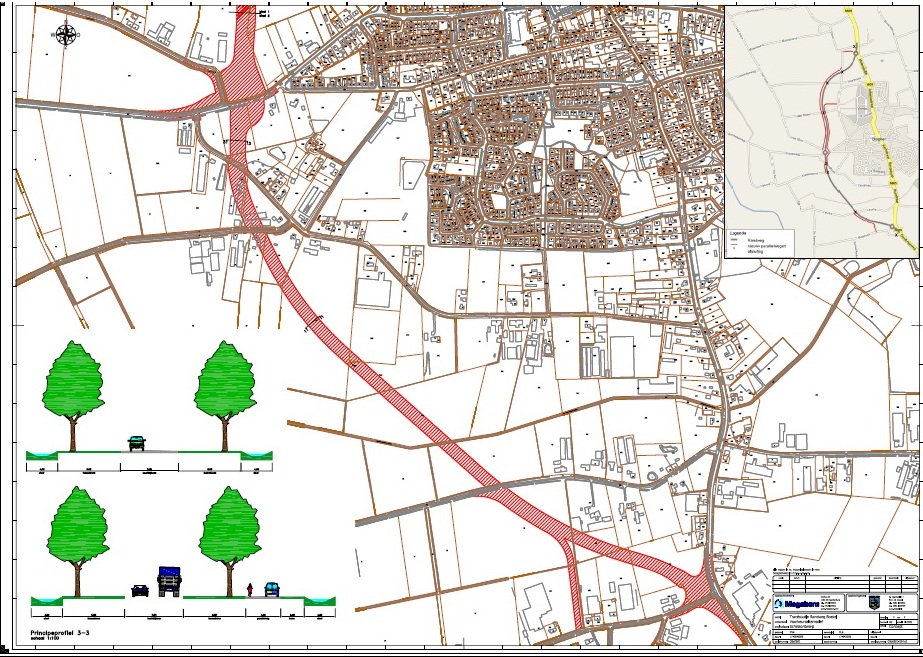The width and height of the screenshot is (923, 657).
Task: Click the red cyclist in the lower profile
Action: tap(248, 587)
